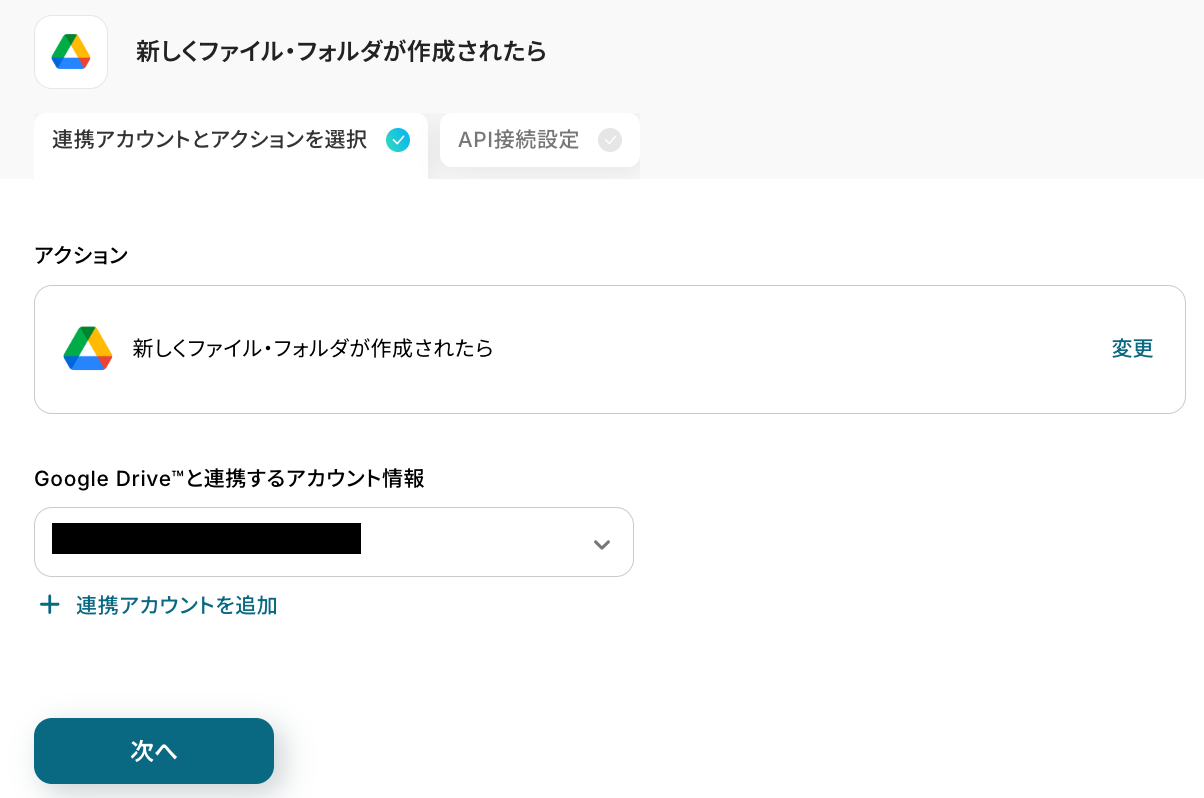Click the plus icon beside 連携アカウントを追加
1204x798 pixels.
(49, 605)
